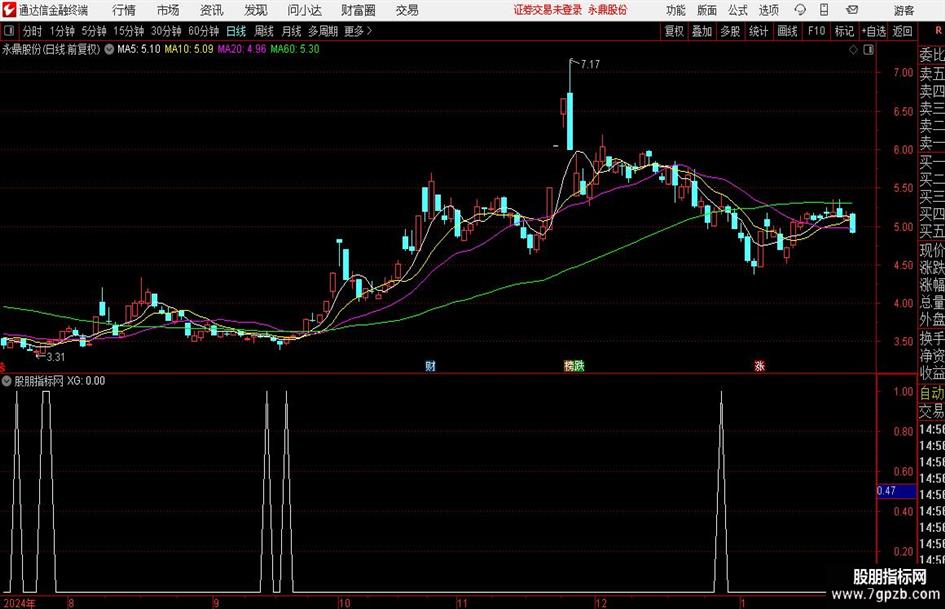Add stock with +自选 button
The image size is (945, 609).
874,31
